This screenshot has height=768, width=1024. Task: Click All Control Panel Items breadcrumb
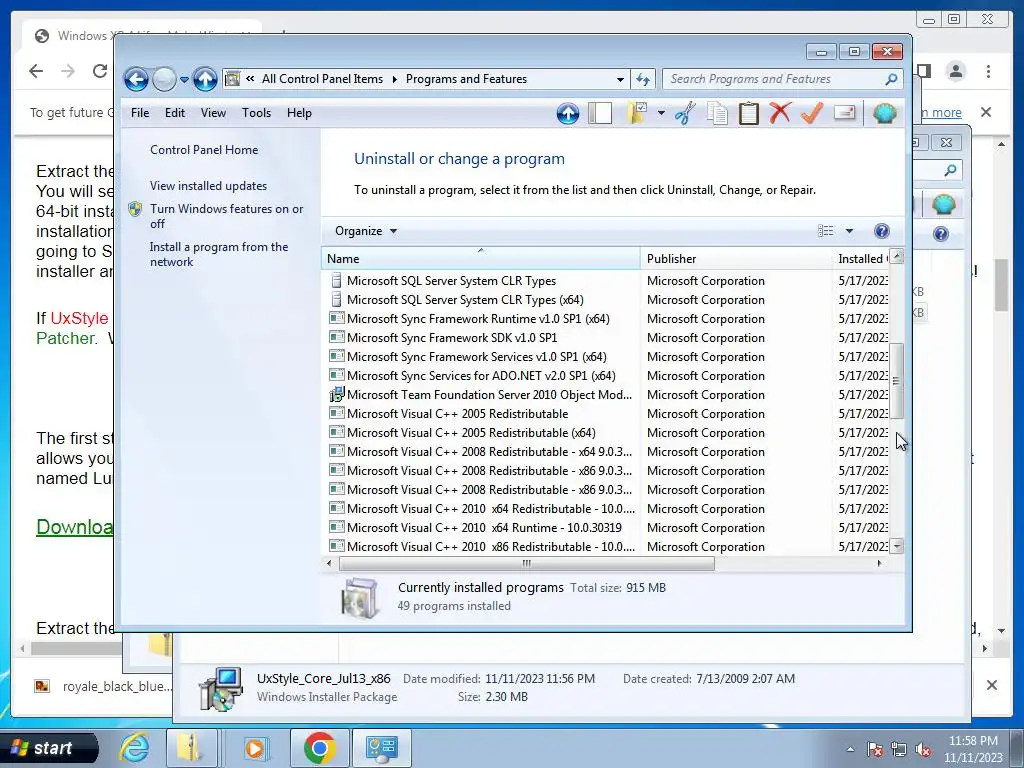click(x=323, y=79)
